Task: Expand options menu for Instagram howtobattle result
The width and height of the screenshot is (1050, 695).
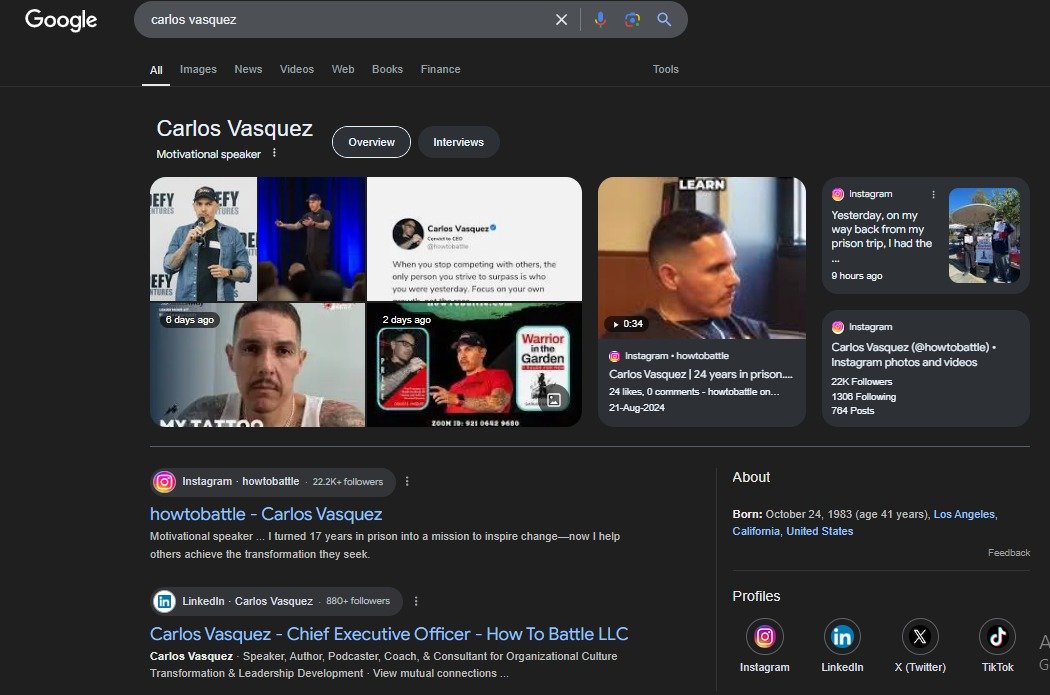Action: click(x=407, y=481)
